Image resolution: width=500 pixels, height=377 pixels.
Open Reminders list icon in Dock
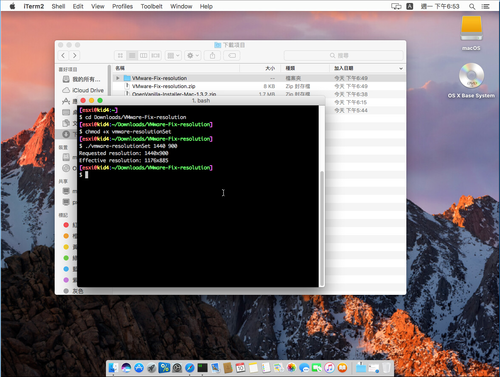click(266, 368)
